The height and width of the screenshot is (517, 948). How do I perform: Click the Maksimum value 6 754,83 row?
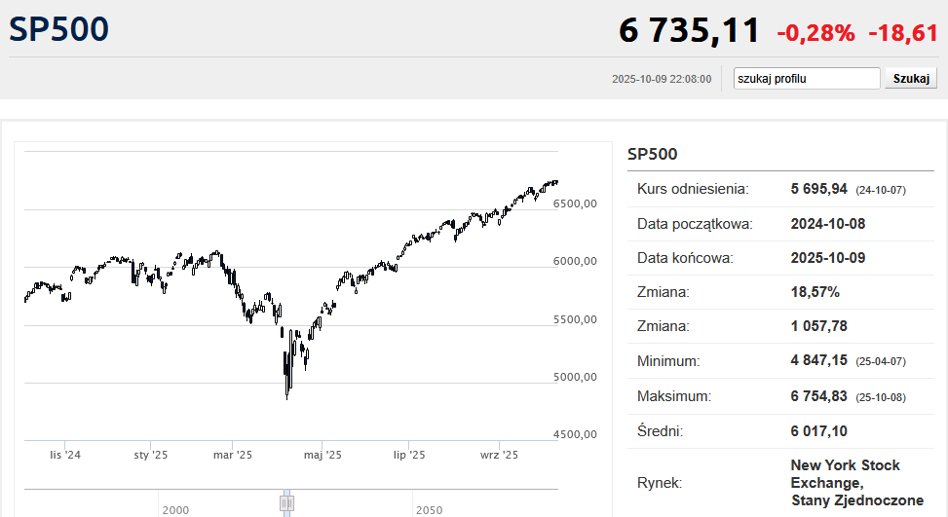[819, 396]
